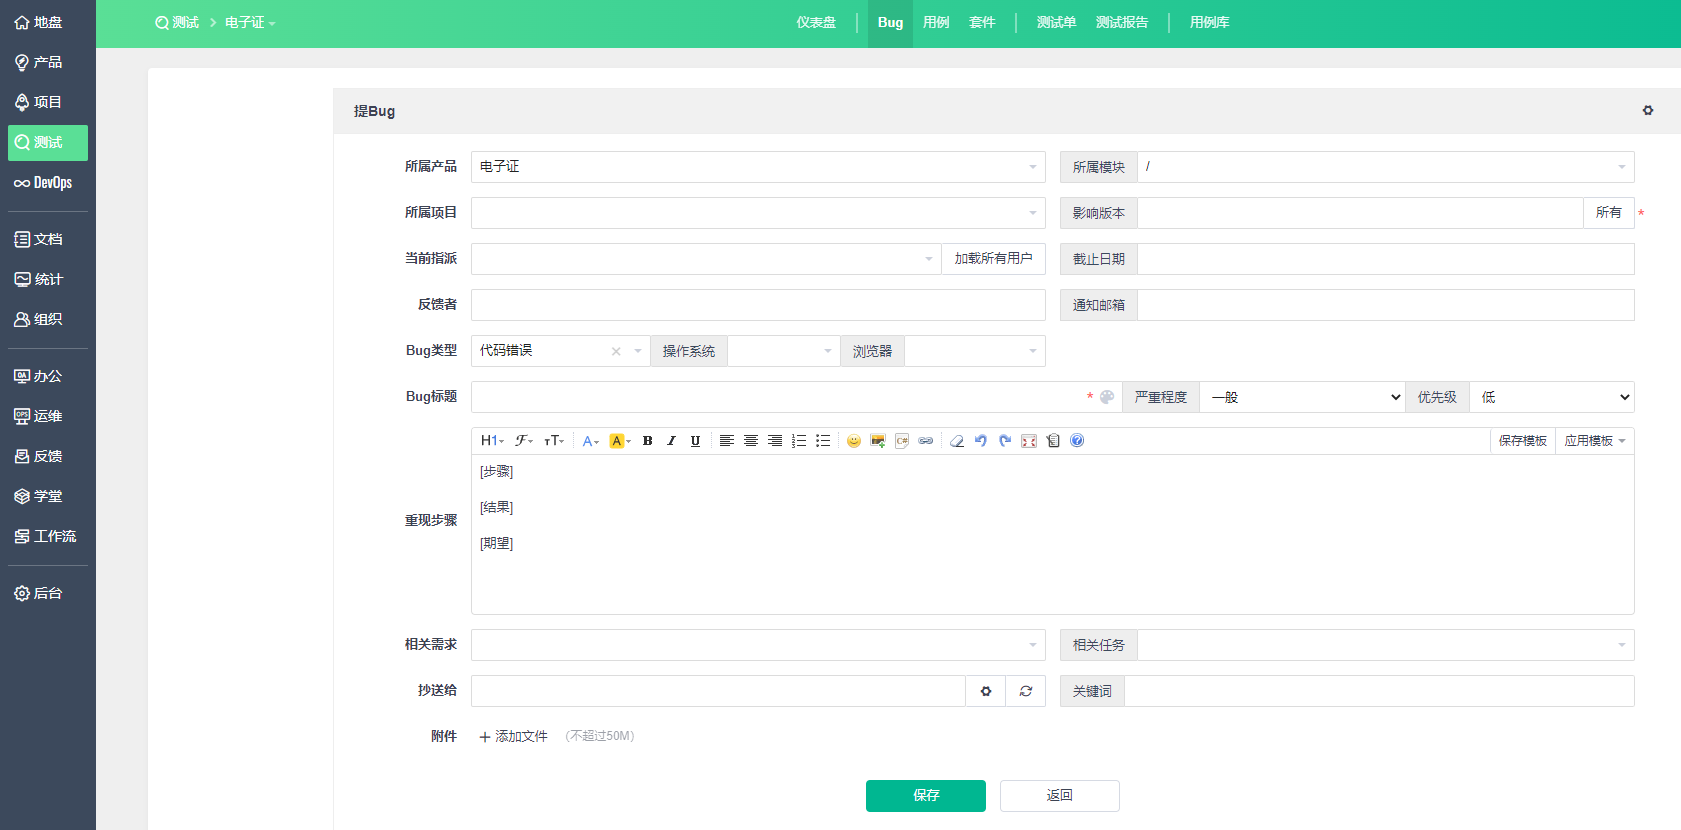
Task: Toggle fullscreen editor mode icon
Action: (x=1029, y=441)
